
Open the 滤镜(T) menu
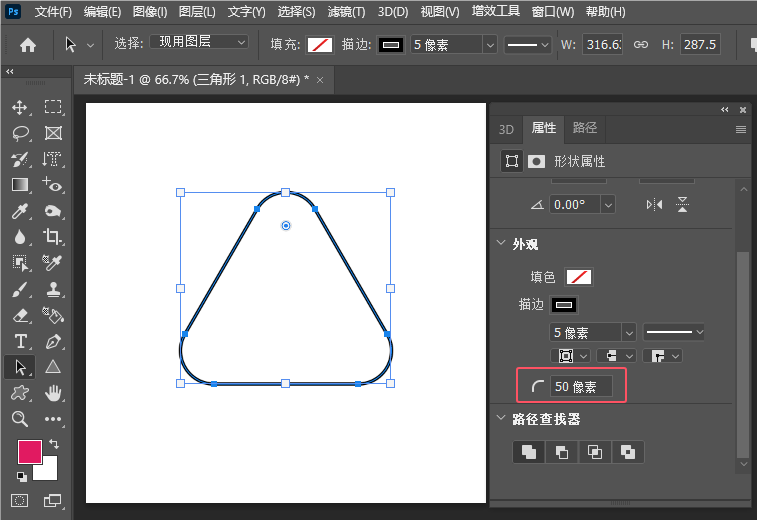tap(346, 12)
